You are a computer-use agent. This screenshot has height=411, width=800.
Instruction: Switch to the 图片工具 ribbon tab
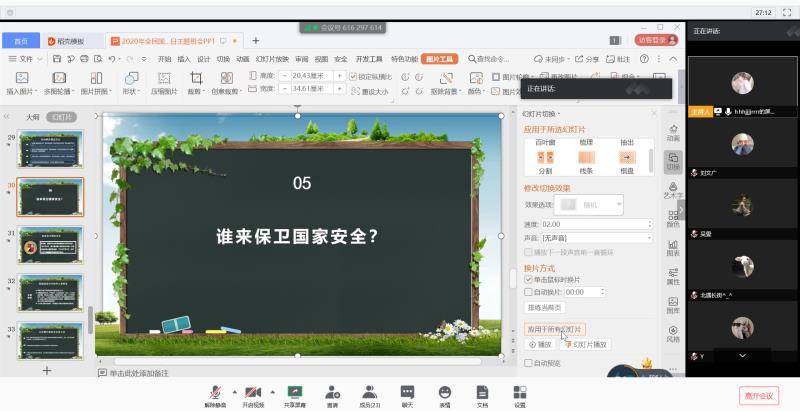tap(440, 59)
